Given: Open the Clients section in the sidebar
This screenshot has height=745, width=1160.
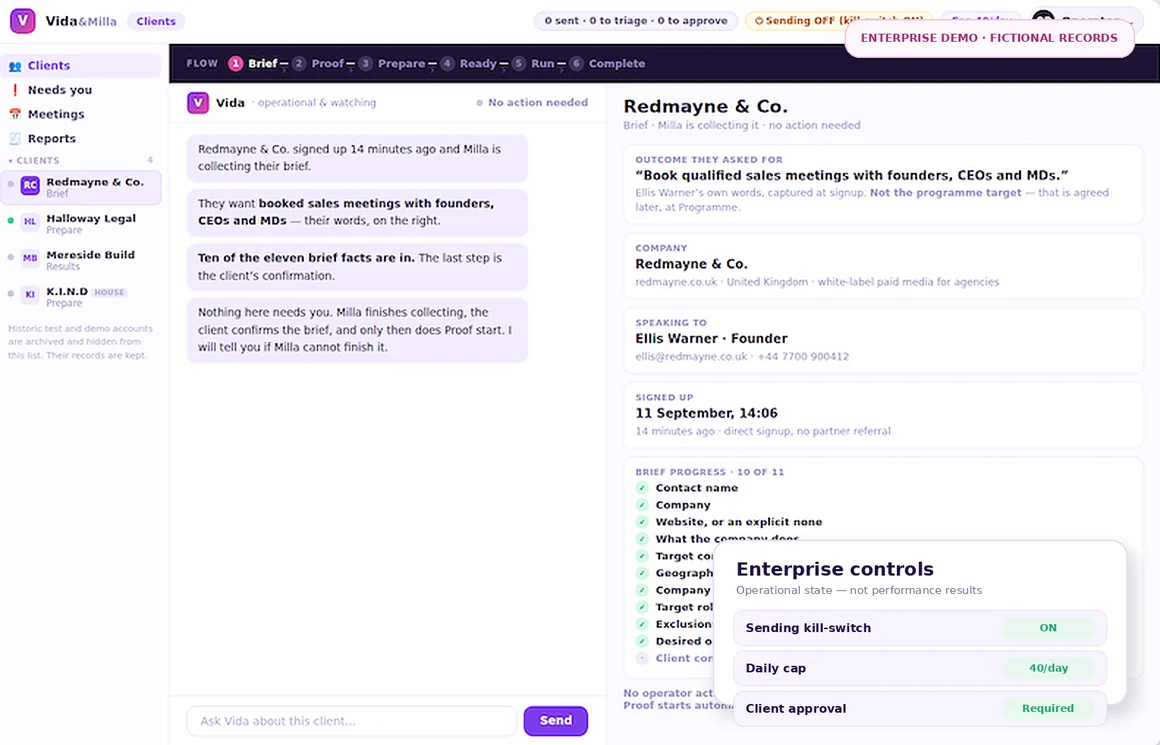Looking at the screenshot, I should 81,65.
